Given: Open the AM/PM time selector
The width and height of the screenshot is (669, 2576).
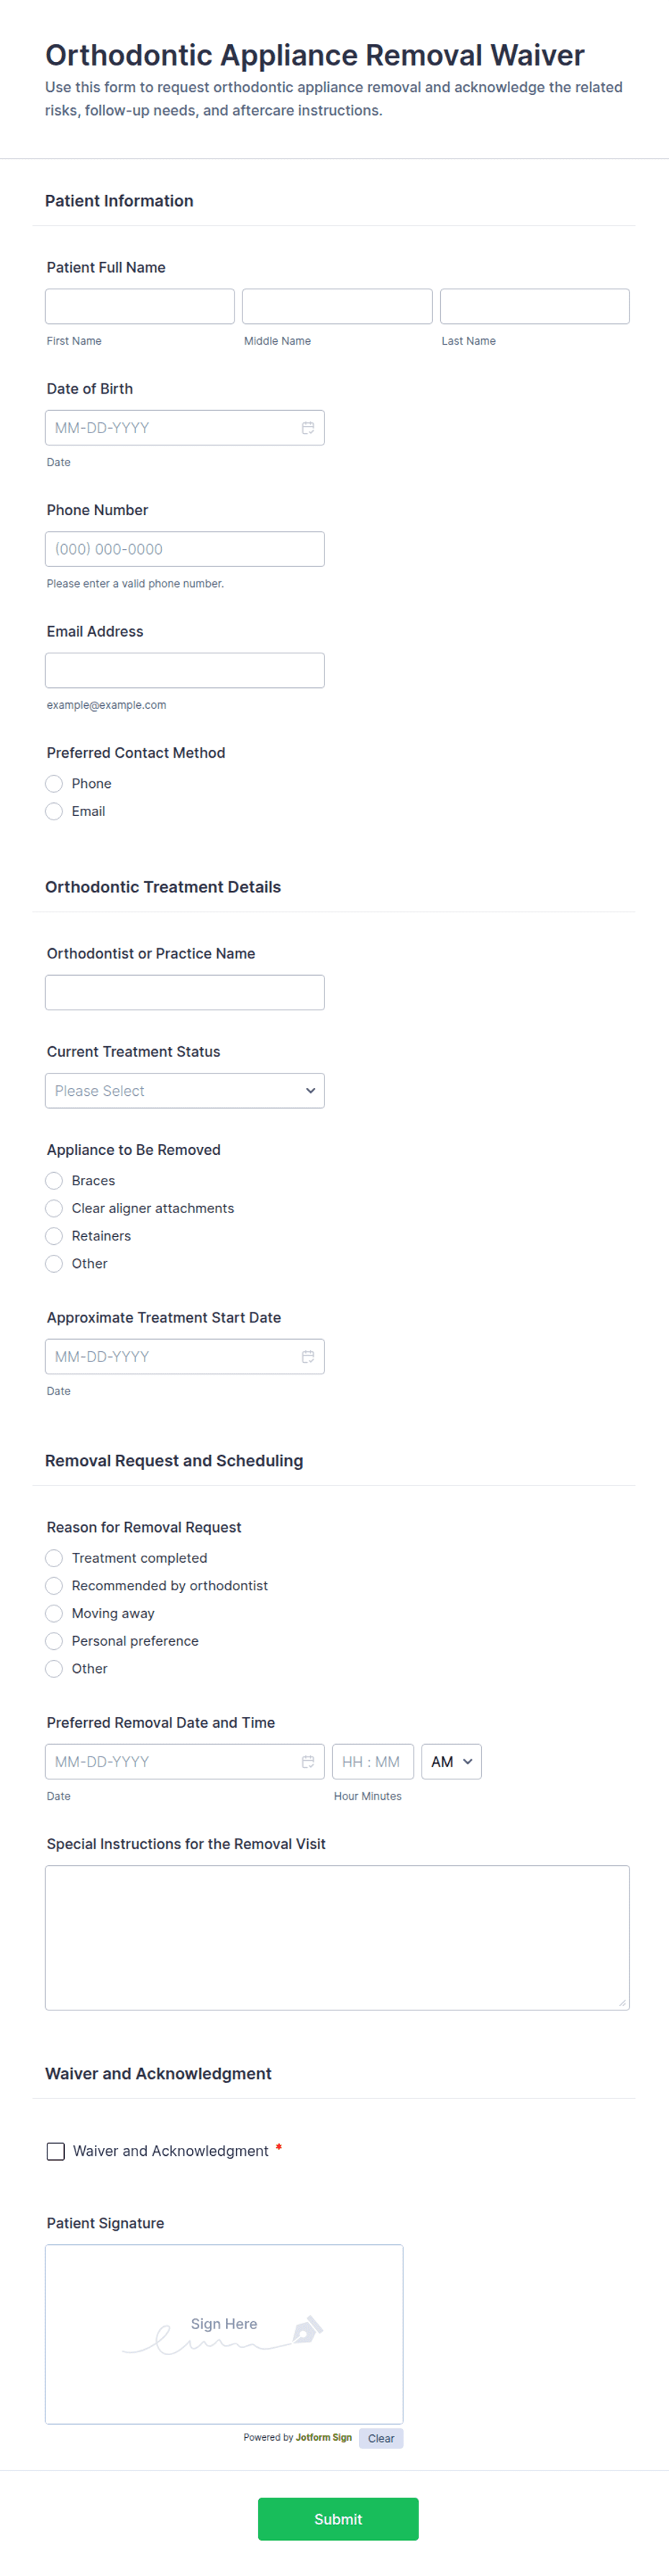Looking at the screenshot, I should tap(451, 1761).
